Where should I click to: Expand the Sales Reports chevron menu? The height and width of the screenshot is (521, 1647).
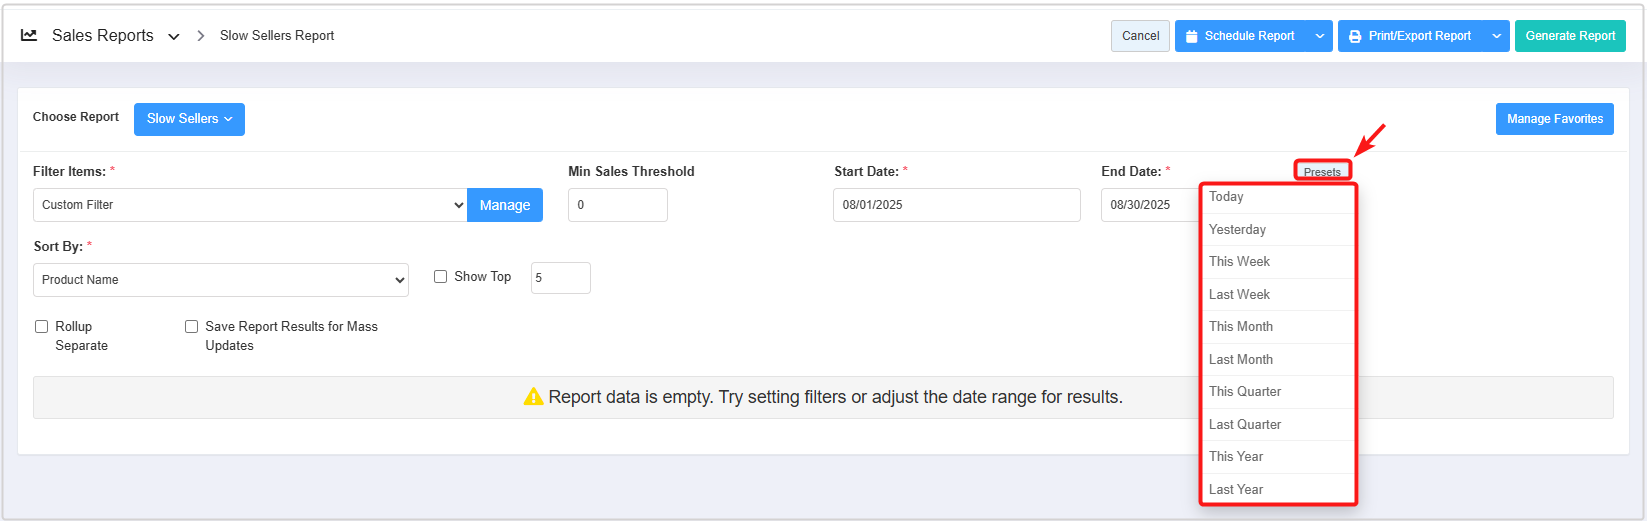point(174,36)
